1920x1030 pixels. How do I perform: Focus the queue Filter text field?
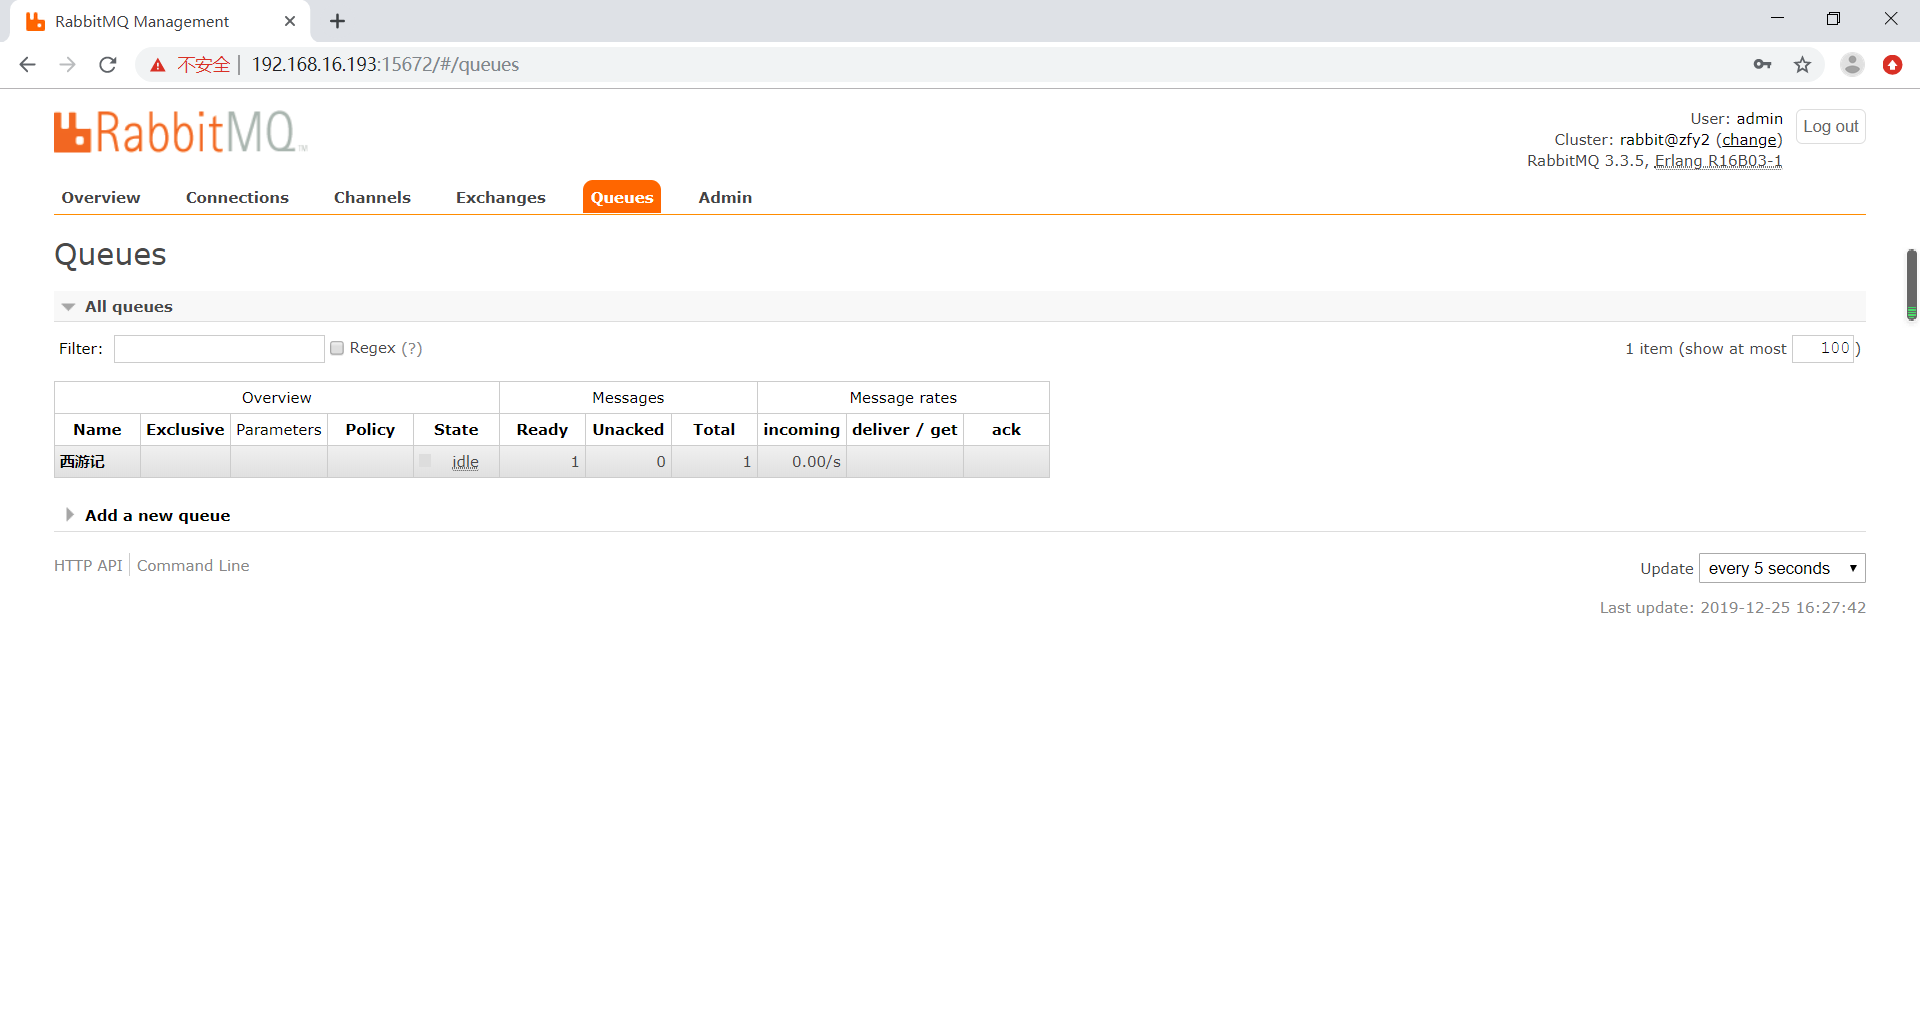[219, 349]
